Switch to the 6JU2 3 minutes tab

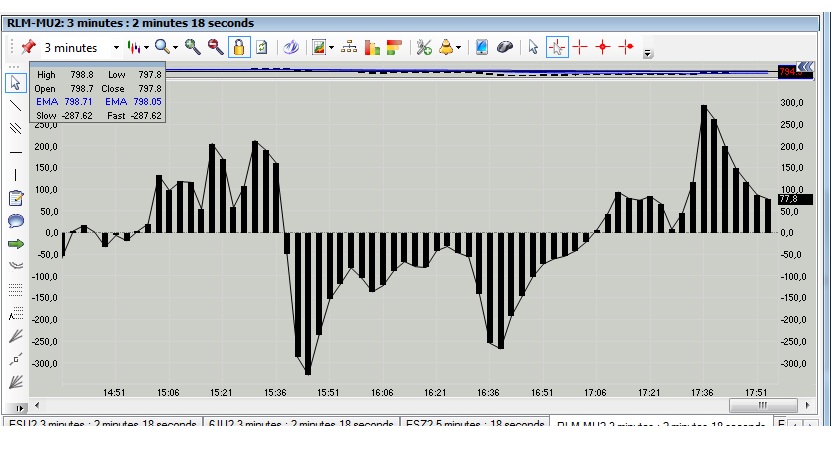coord(301,423)
